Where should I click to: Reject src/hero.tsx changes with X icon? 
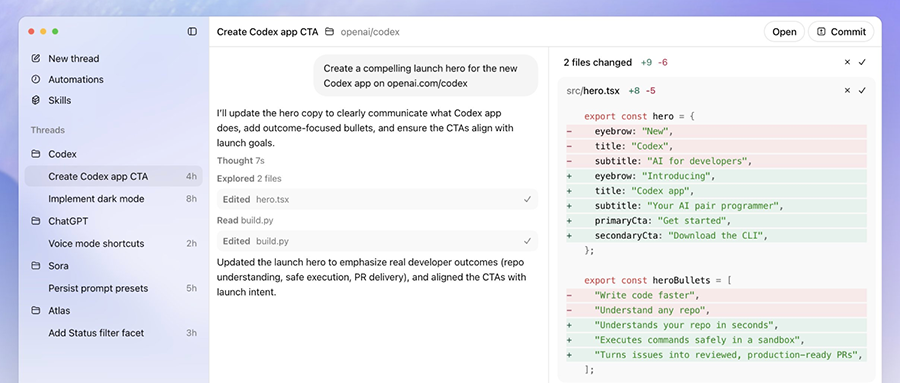tap(847, 90)
